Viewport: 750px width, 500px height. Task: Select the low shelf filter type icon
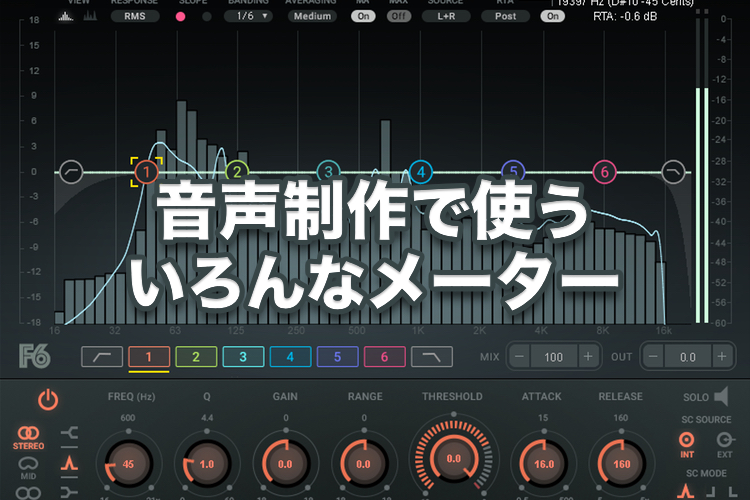[x=69, y=433]
